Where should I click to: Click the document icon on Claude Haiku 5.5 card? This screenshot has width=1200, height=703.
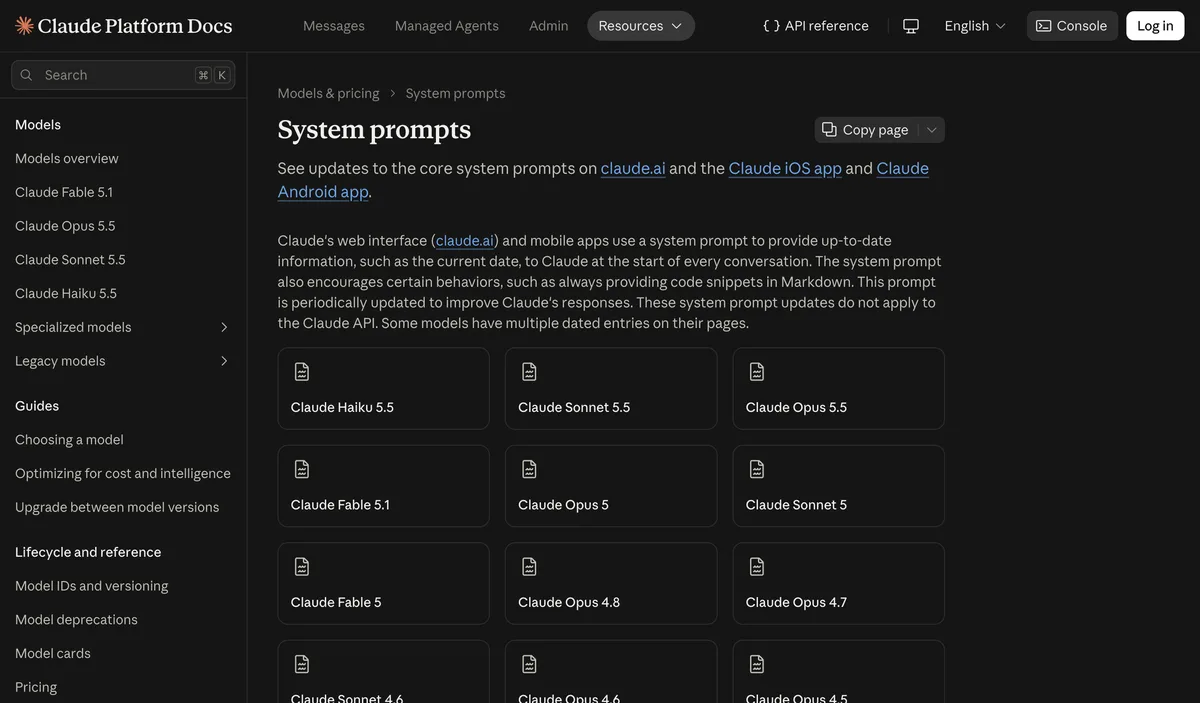[x=302, y=372]
